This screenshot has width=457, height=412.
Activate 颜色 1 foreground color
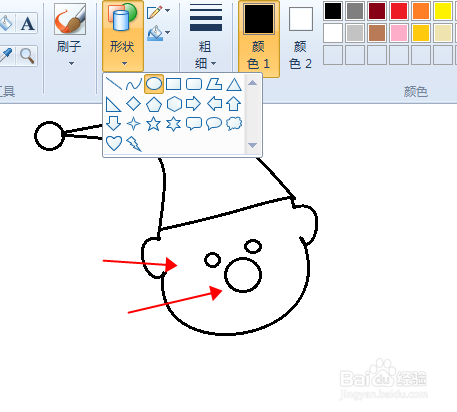259,39
